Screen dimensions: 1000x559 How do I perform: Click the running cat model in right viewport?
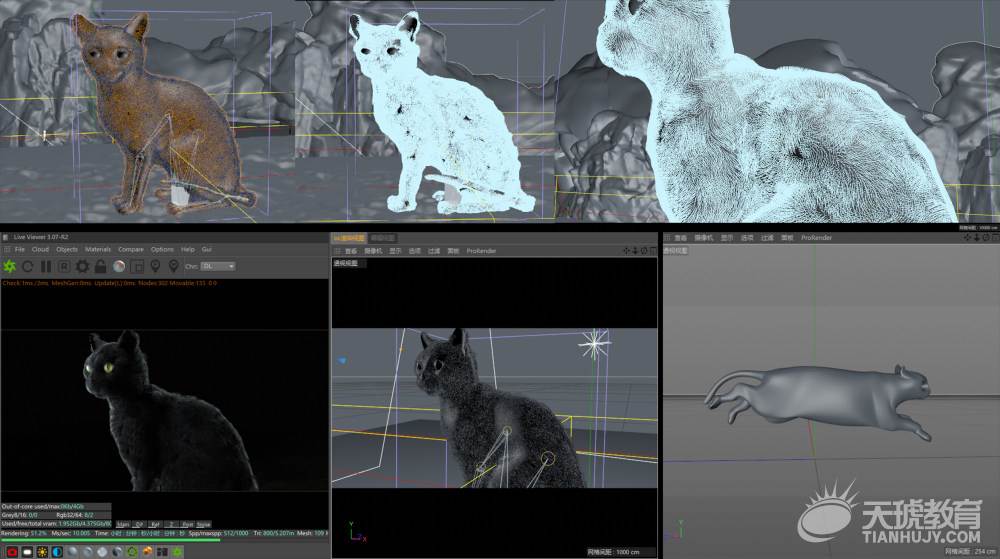[818, 398]
